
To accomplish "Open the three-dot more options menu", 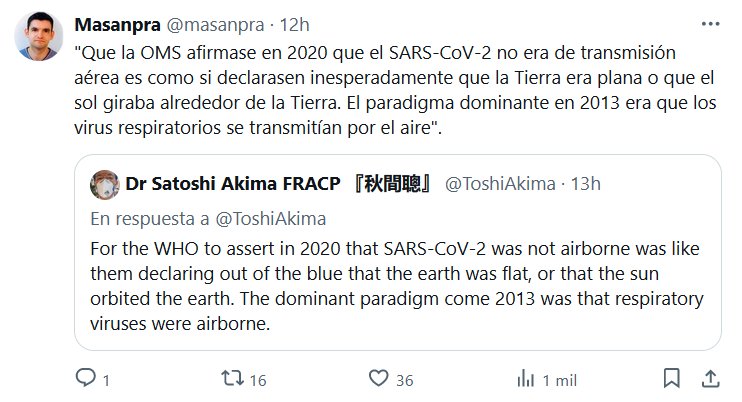I will click(x=710, y=23).
